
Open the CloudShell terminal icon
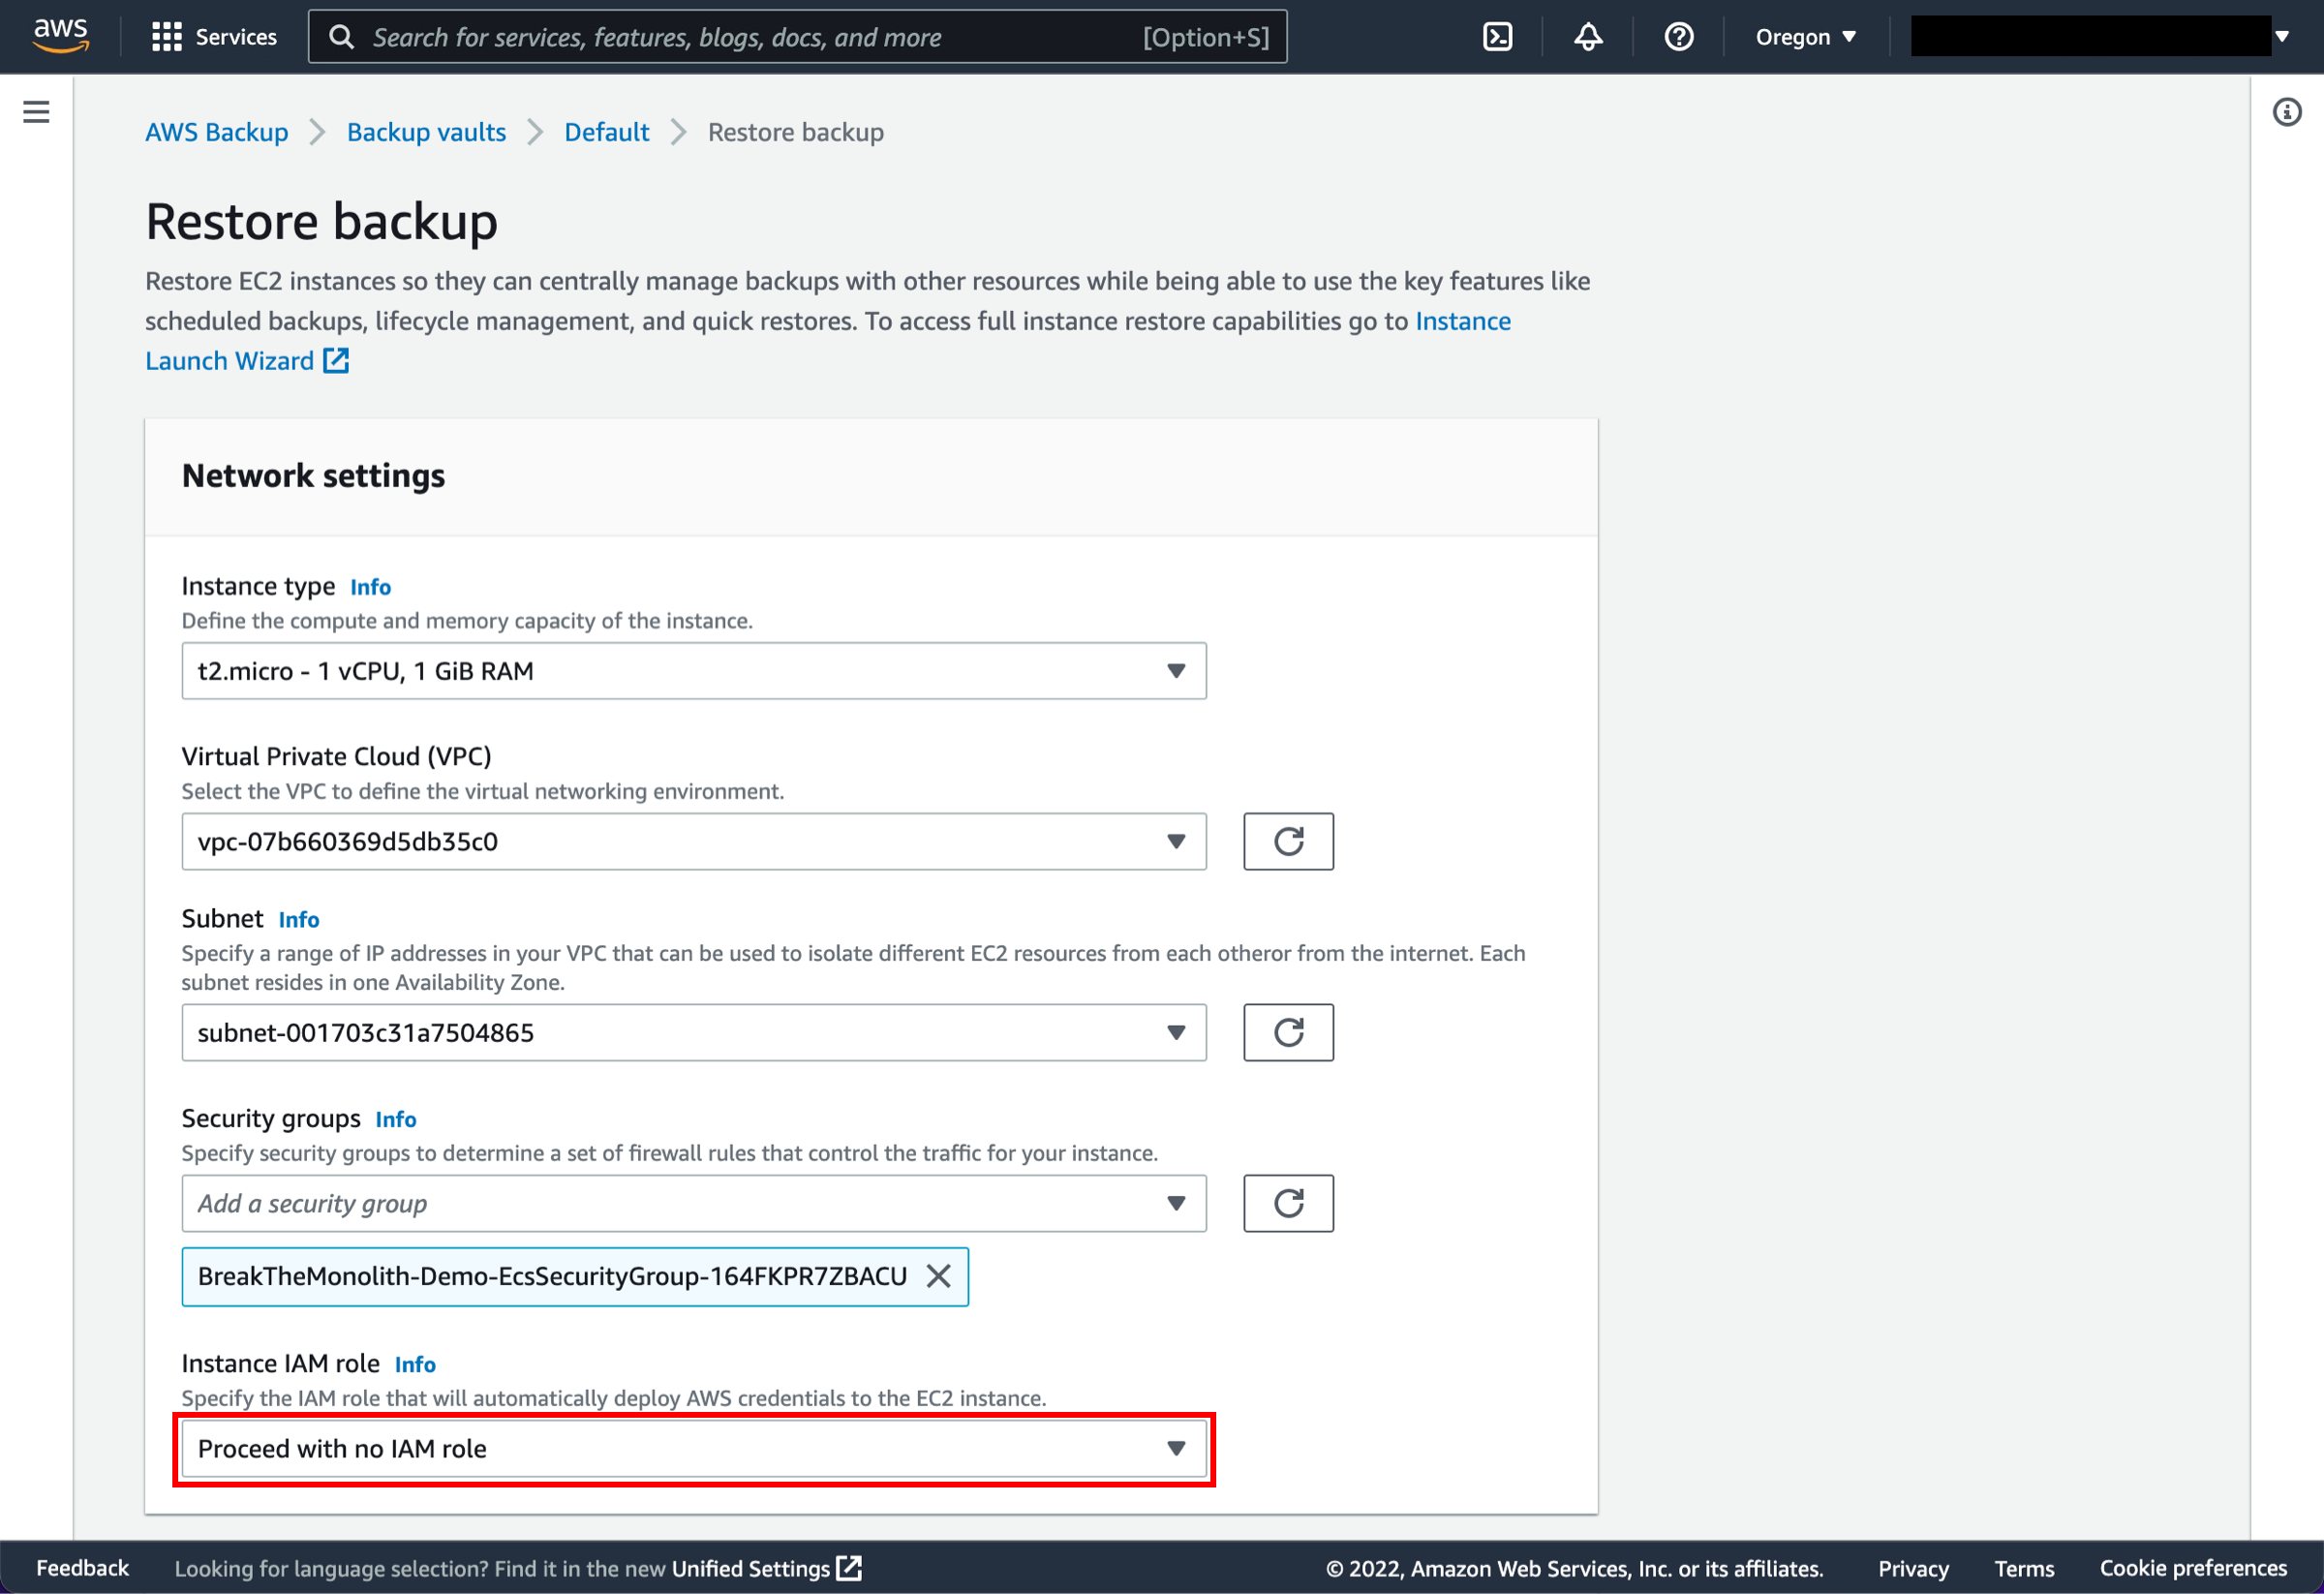pos(1497,37)
